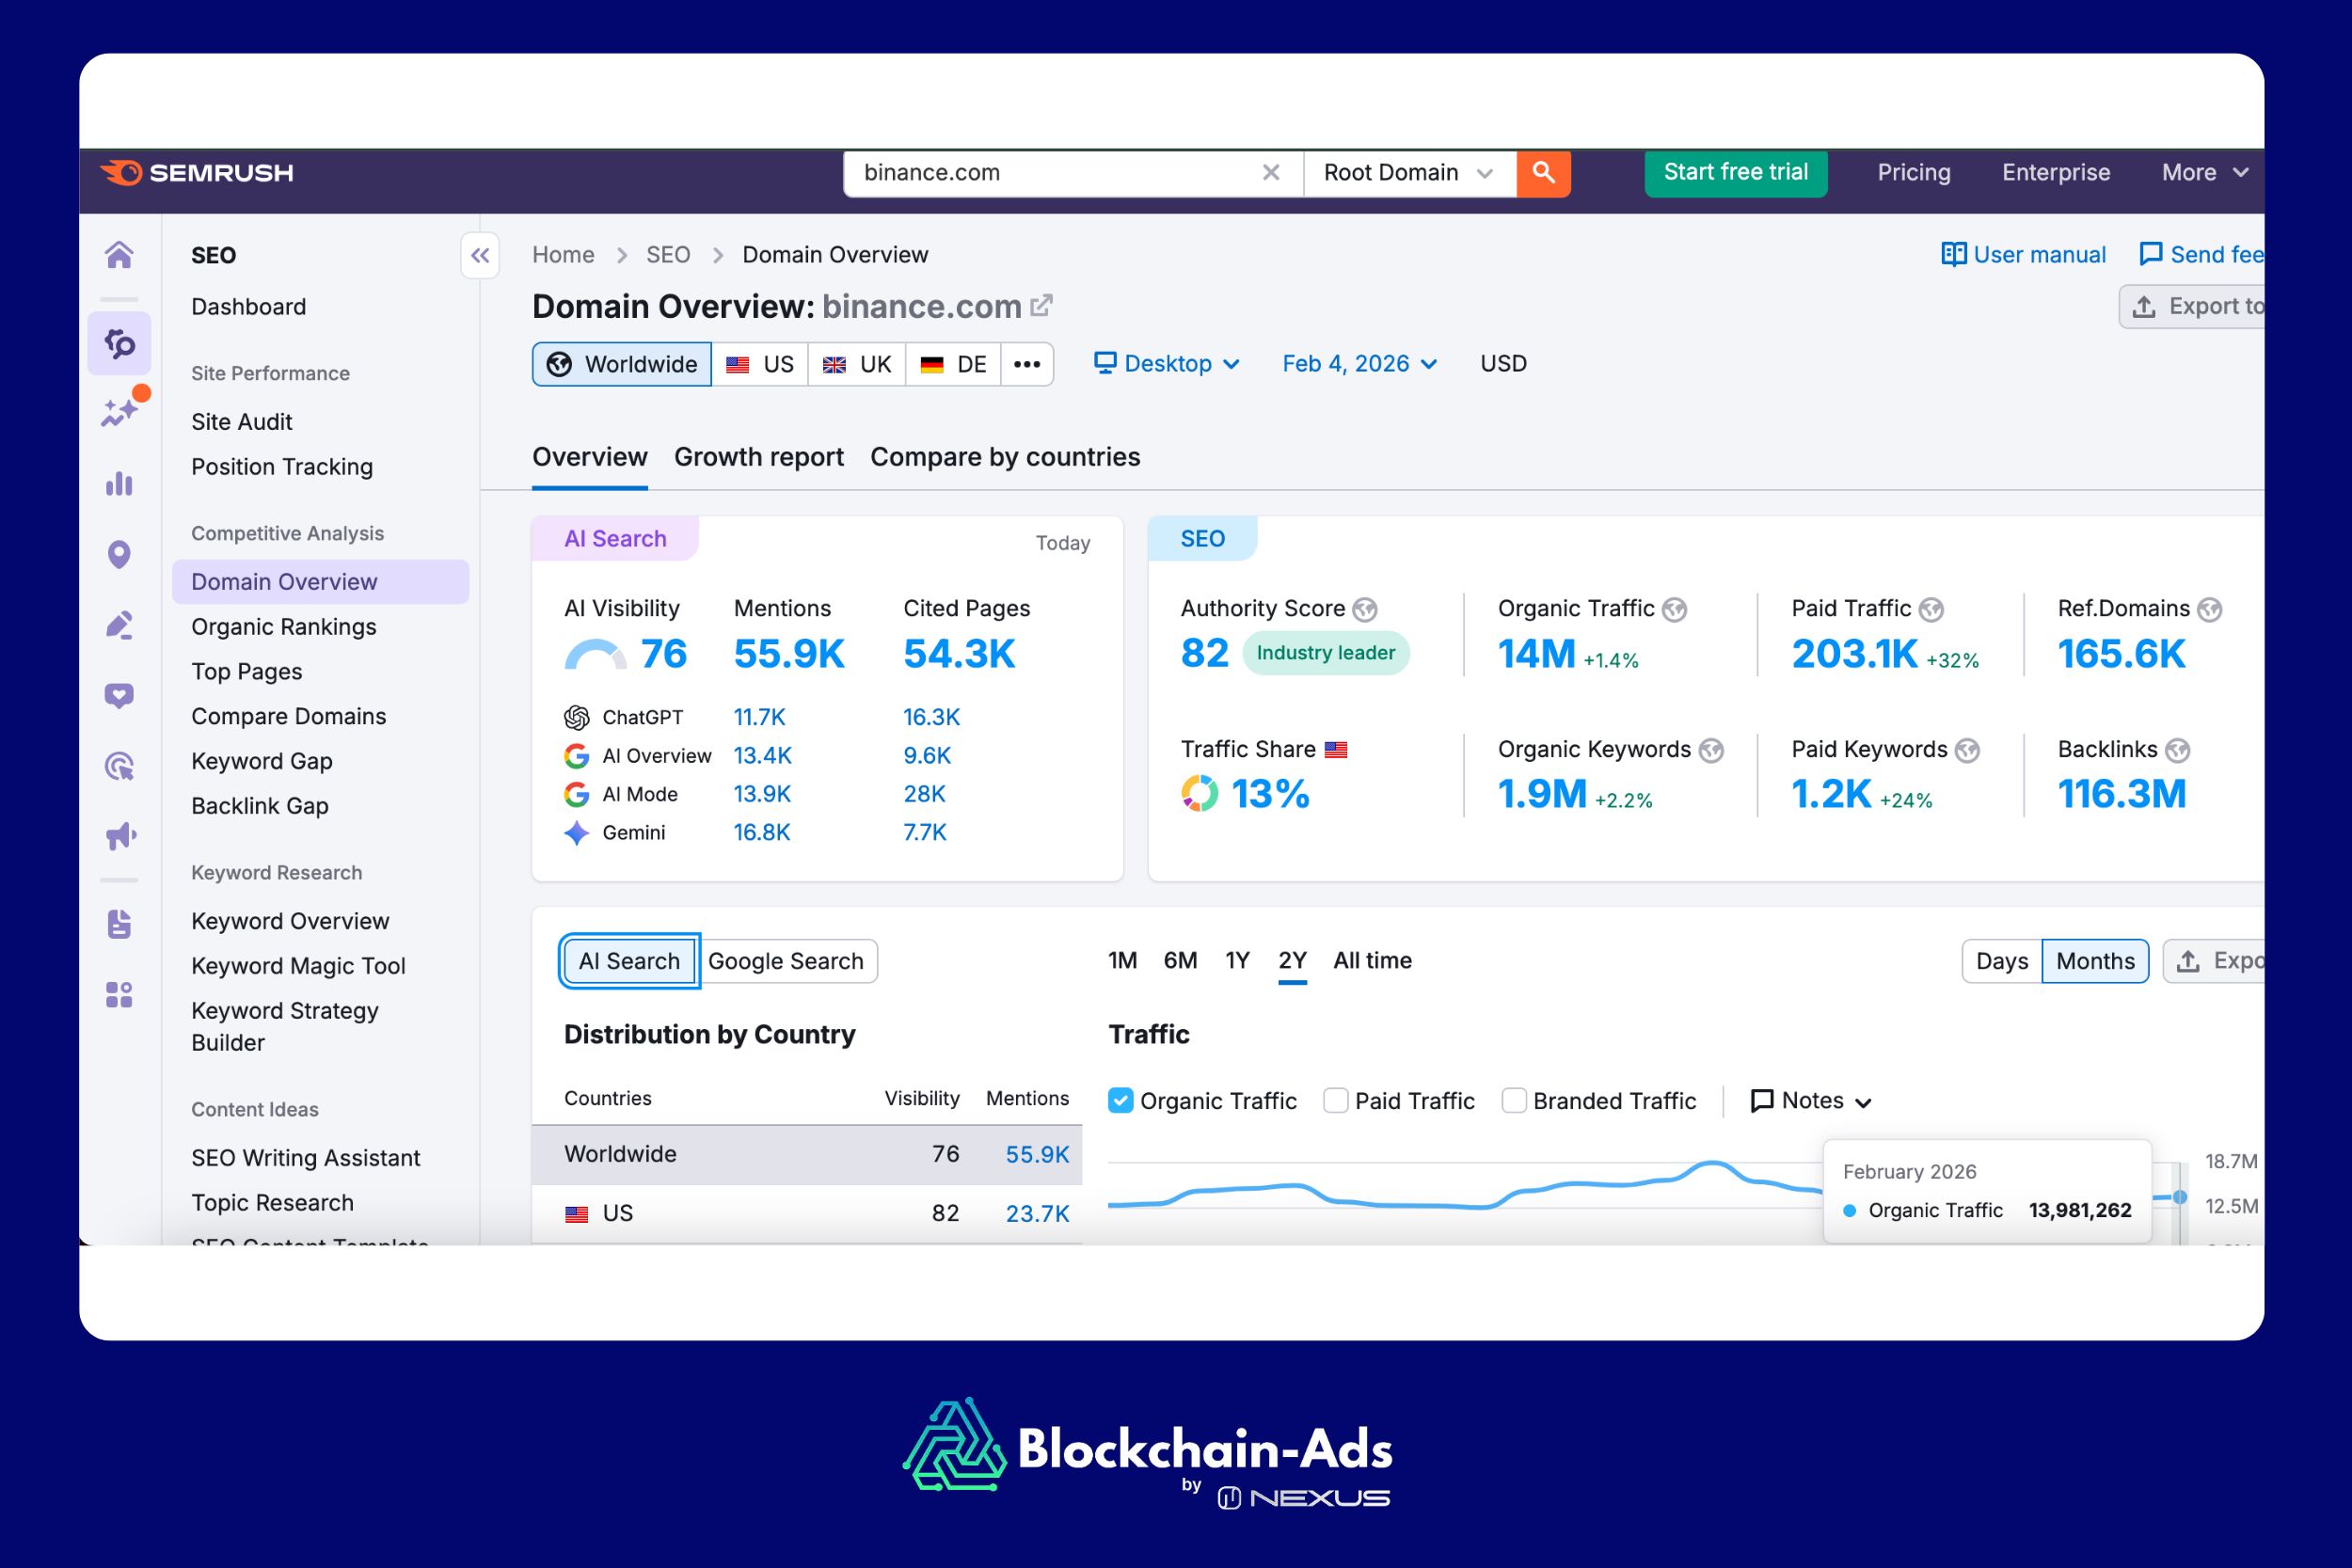Open the Root Domain dropdown
Viewport: 2352px width, 1568px height.
point(1408,173)
